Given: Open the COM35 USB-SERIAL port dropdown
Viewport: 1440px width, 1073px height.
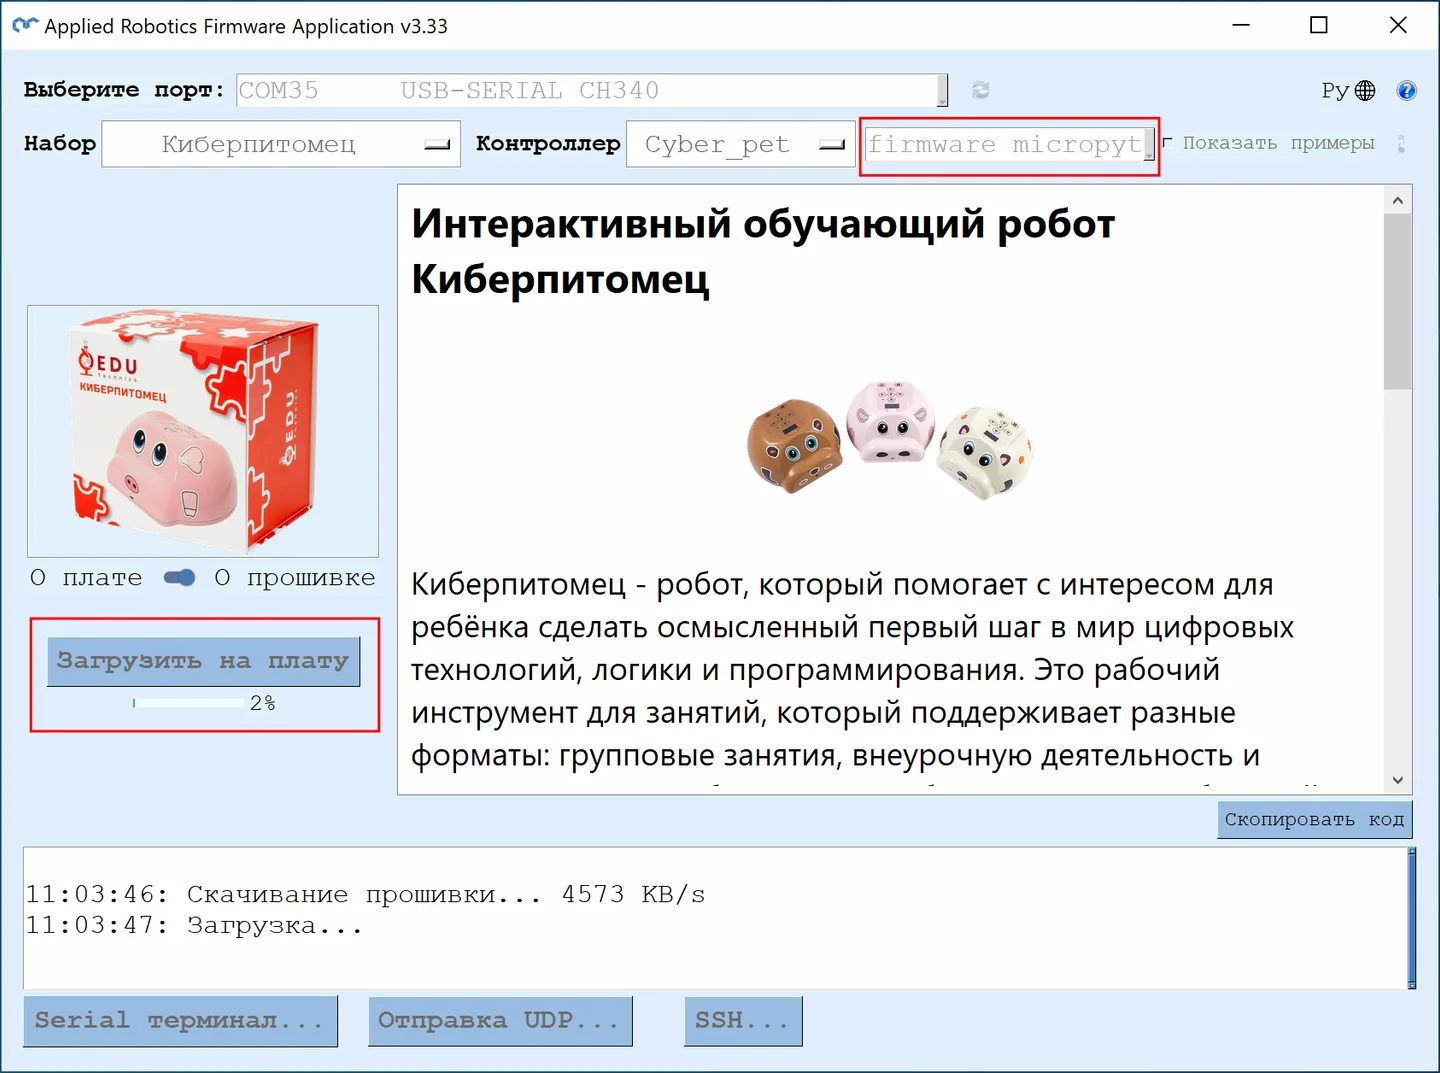Looking at the screenshot, I should click(592, 90).
